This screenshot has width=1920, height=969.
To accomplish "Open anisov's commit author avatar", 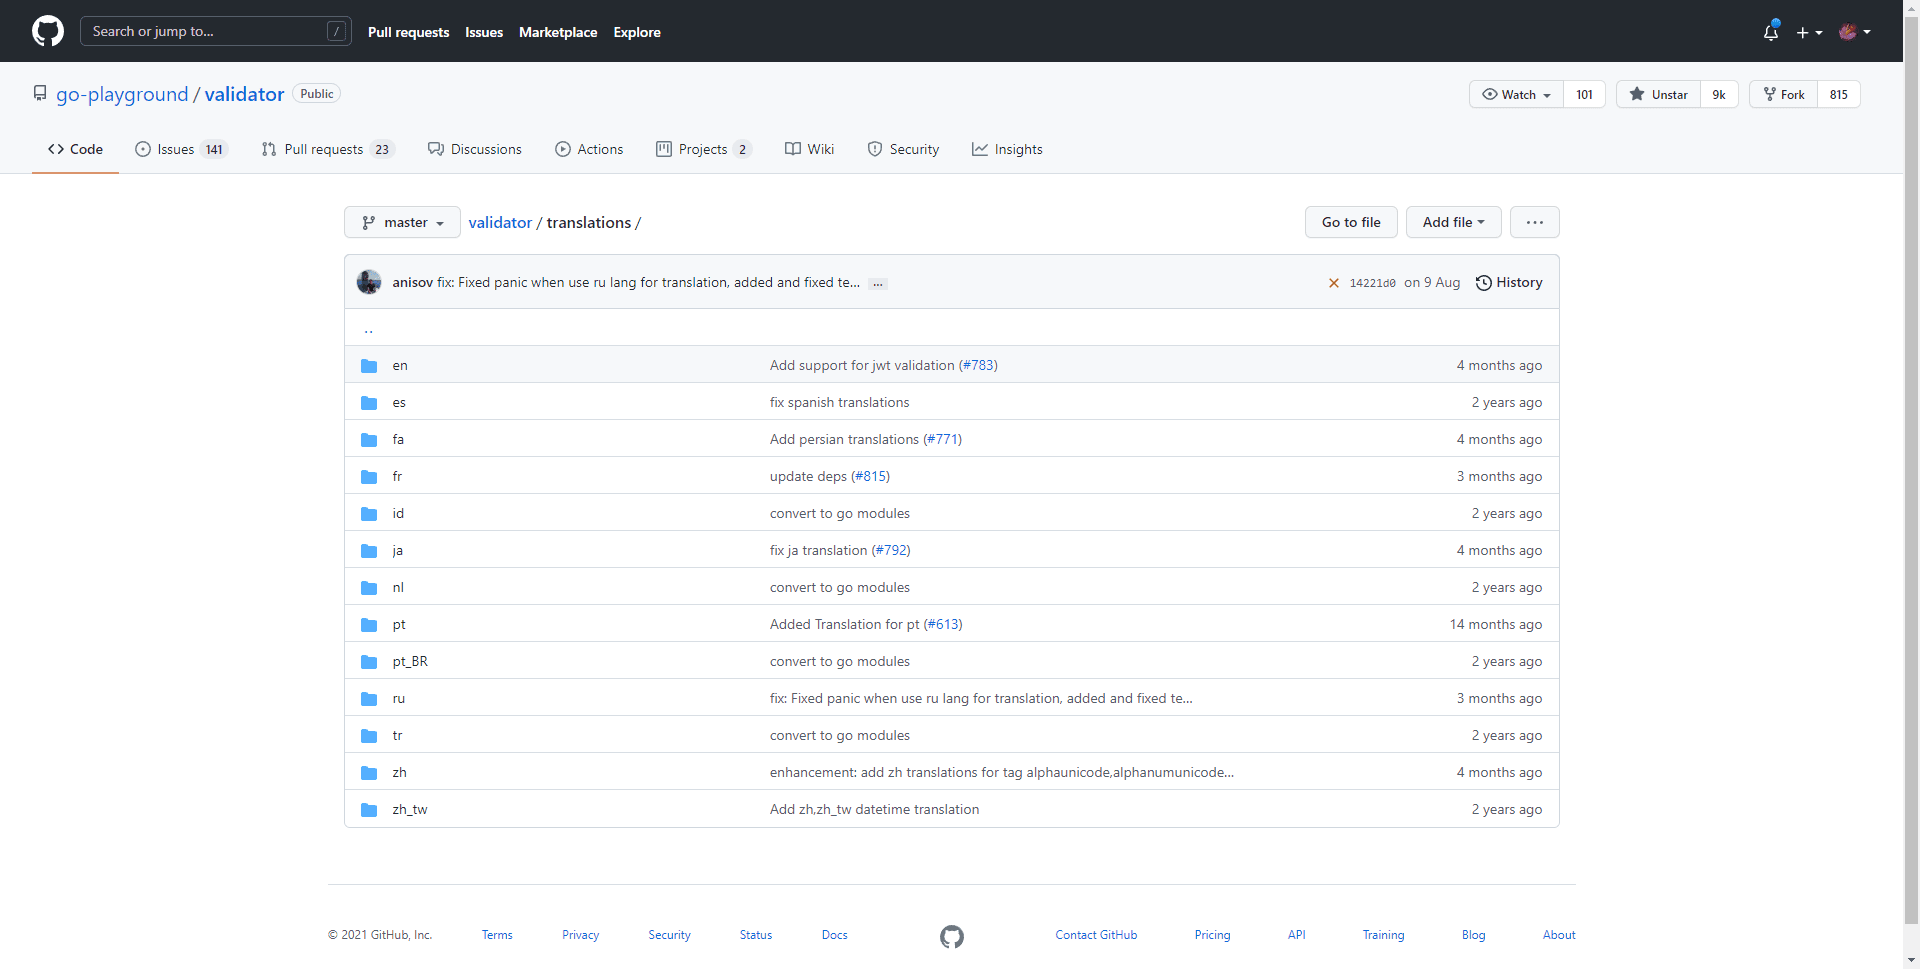I will tap(369, 282).
